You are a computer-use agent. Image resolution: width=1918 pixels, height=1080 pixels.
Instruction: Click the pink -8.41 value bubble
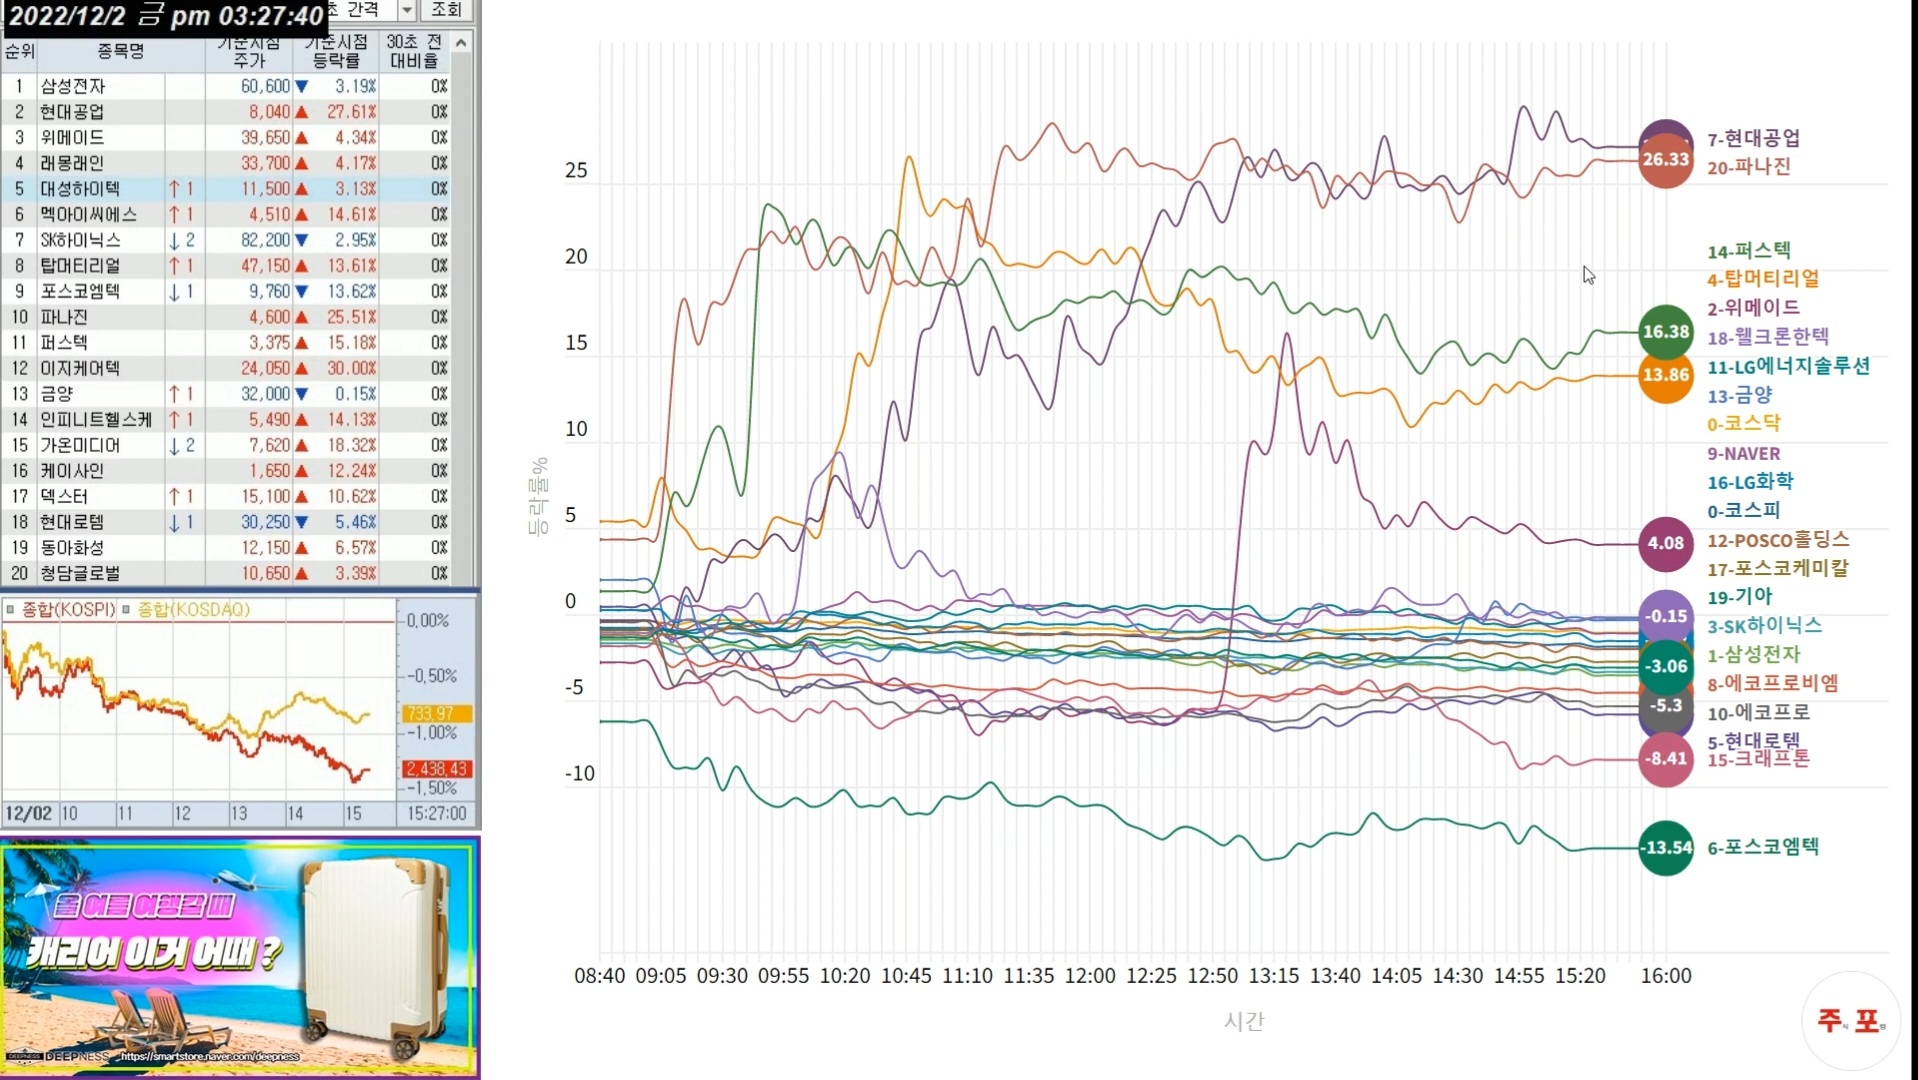point(1666,759)
